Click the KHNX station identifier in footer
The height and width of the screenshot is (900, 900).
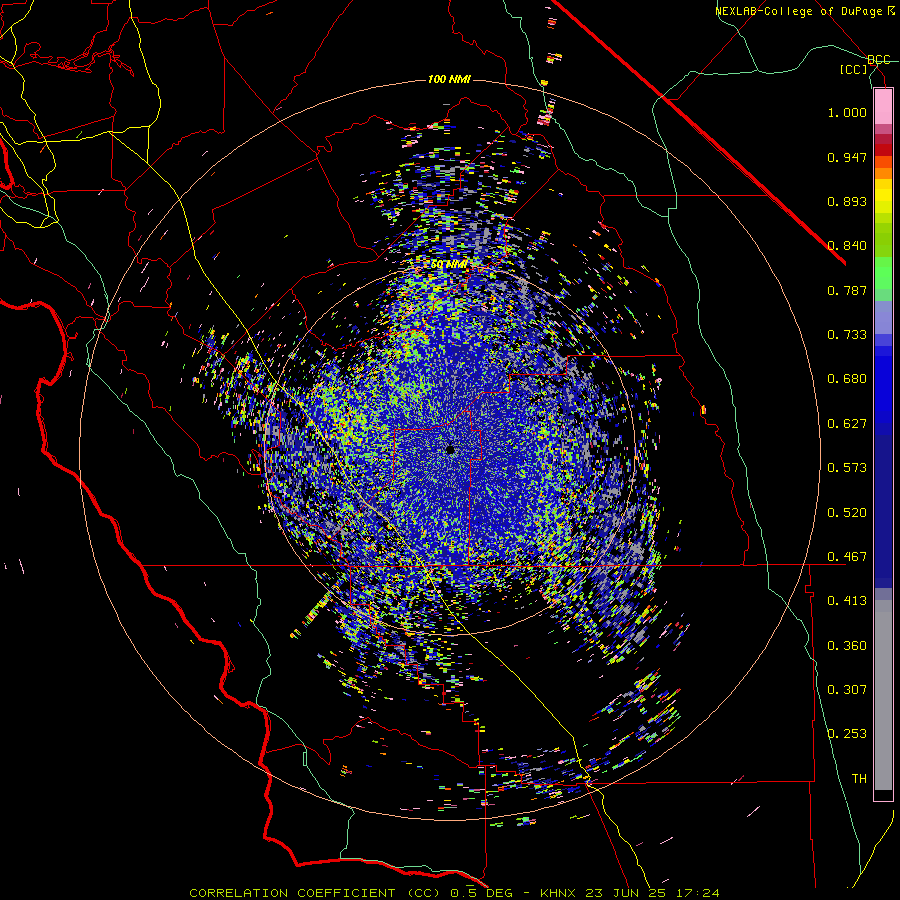(x=560, y=893)
